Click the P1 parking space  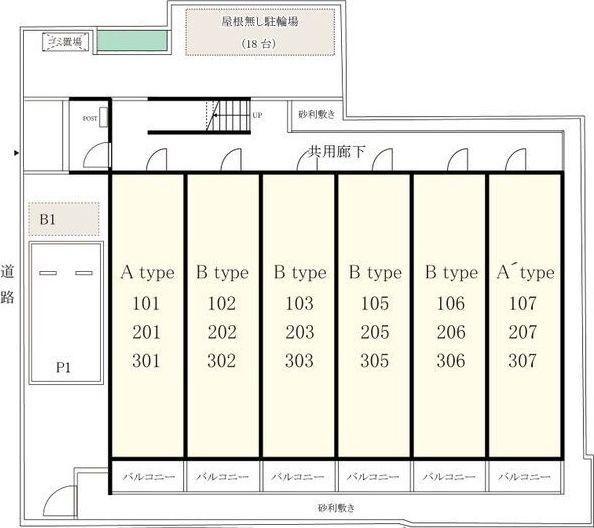click(x=66, y=313)
